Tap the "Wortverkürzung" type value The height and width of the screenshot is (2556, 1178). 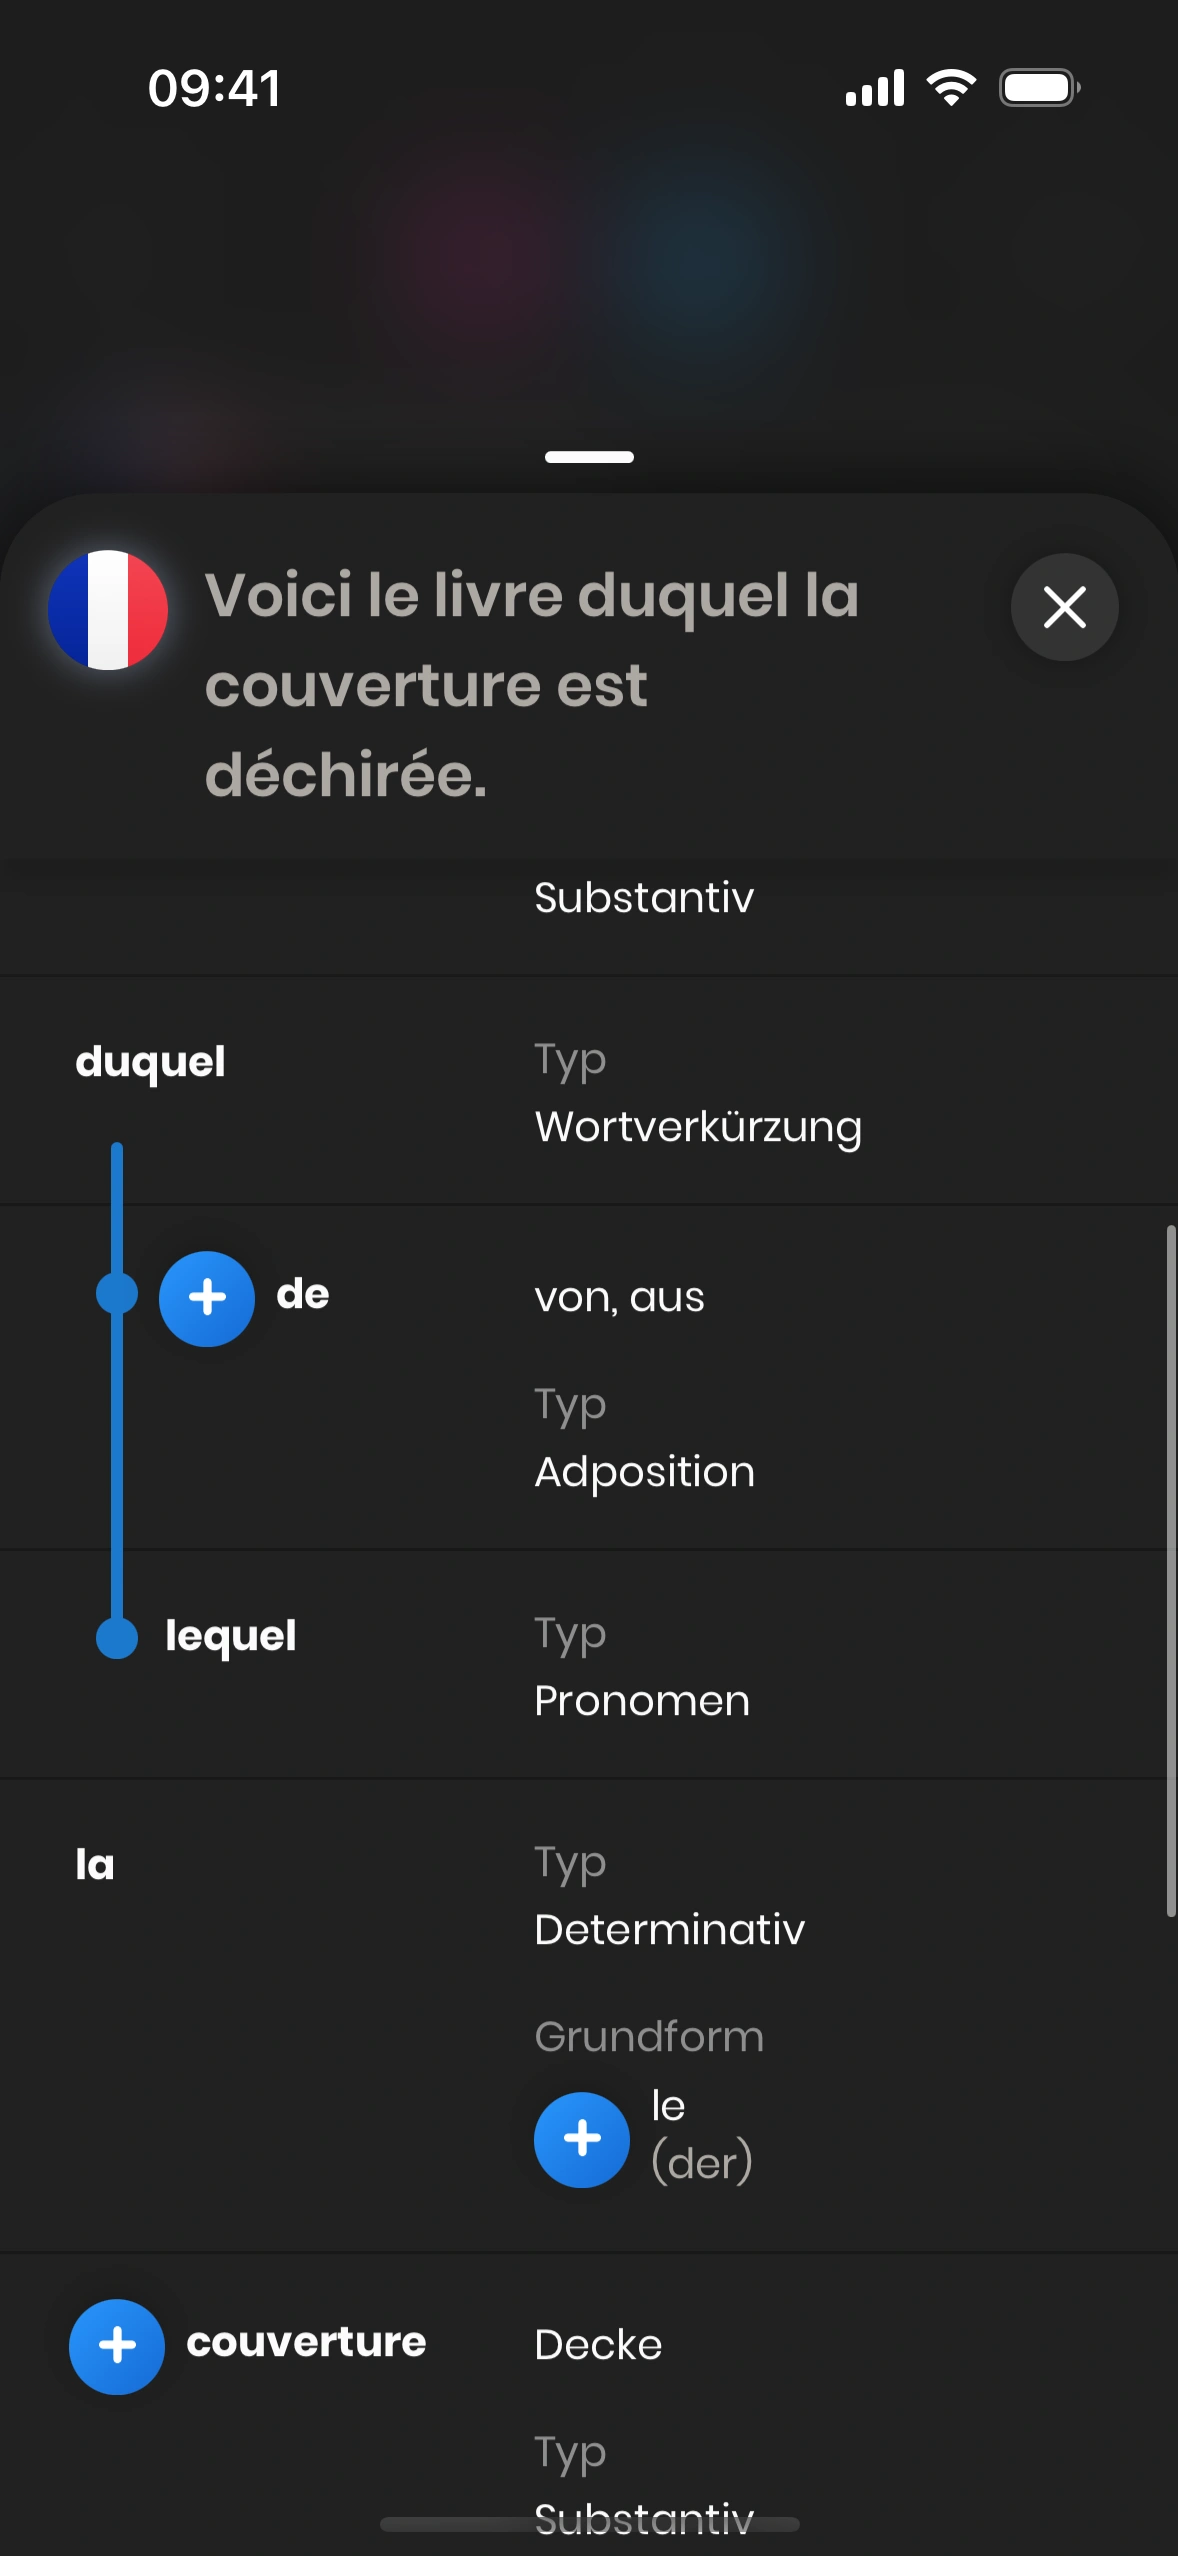698,1127
